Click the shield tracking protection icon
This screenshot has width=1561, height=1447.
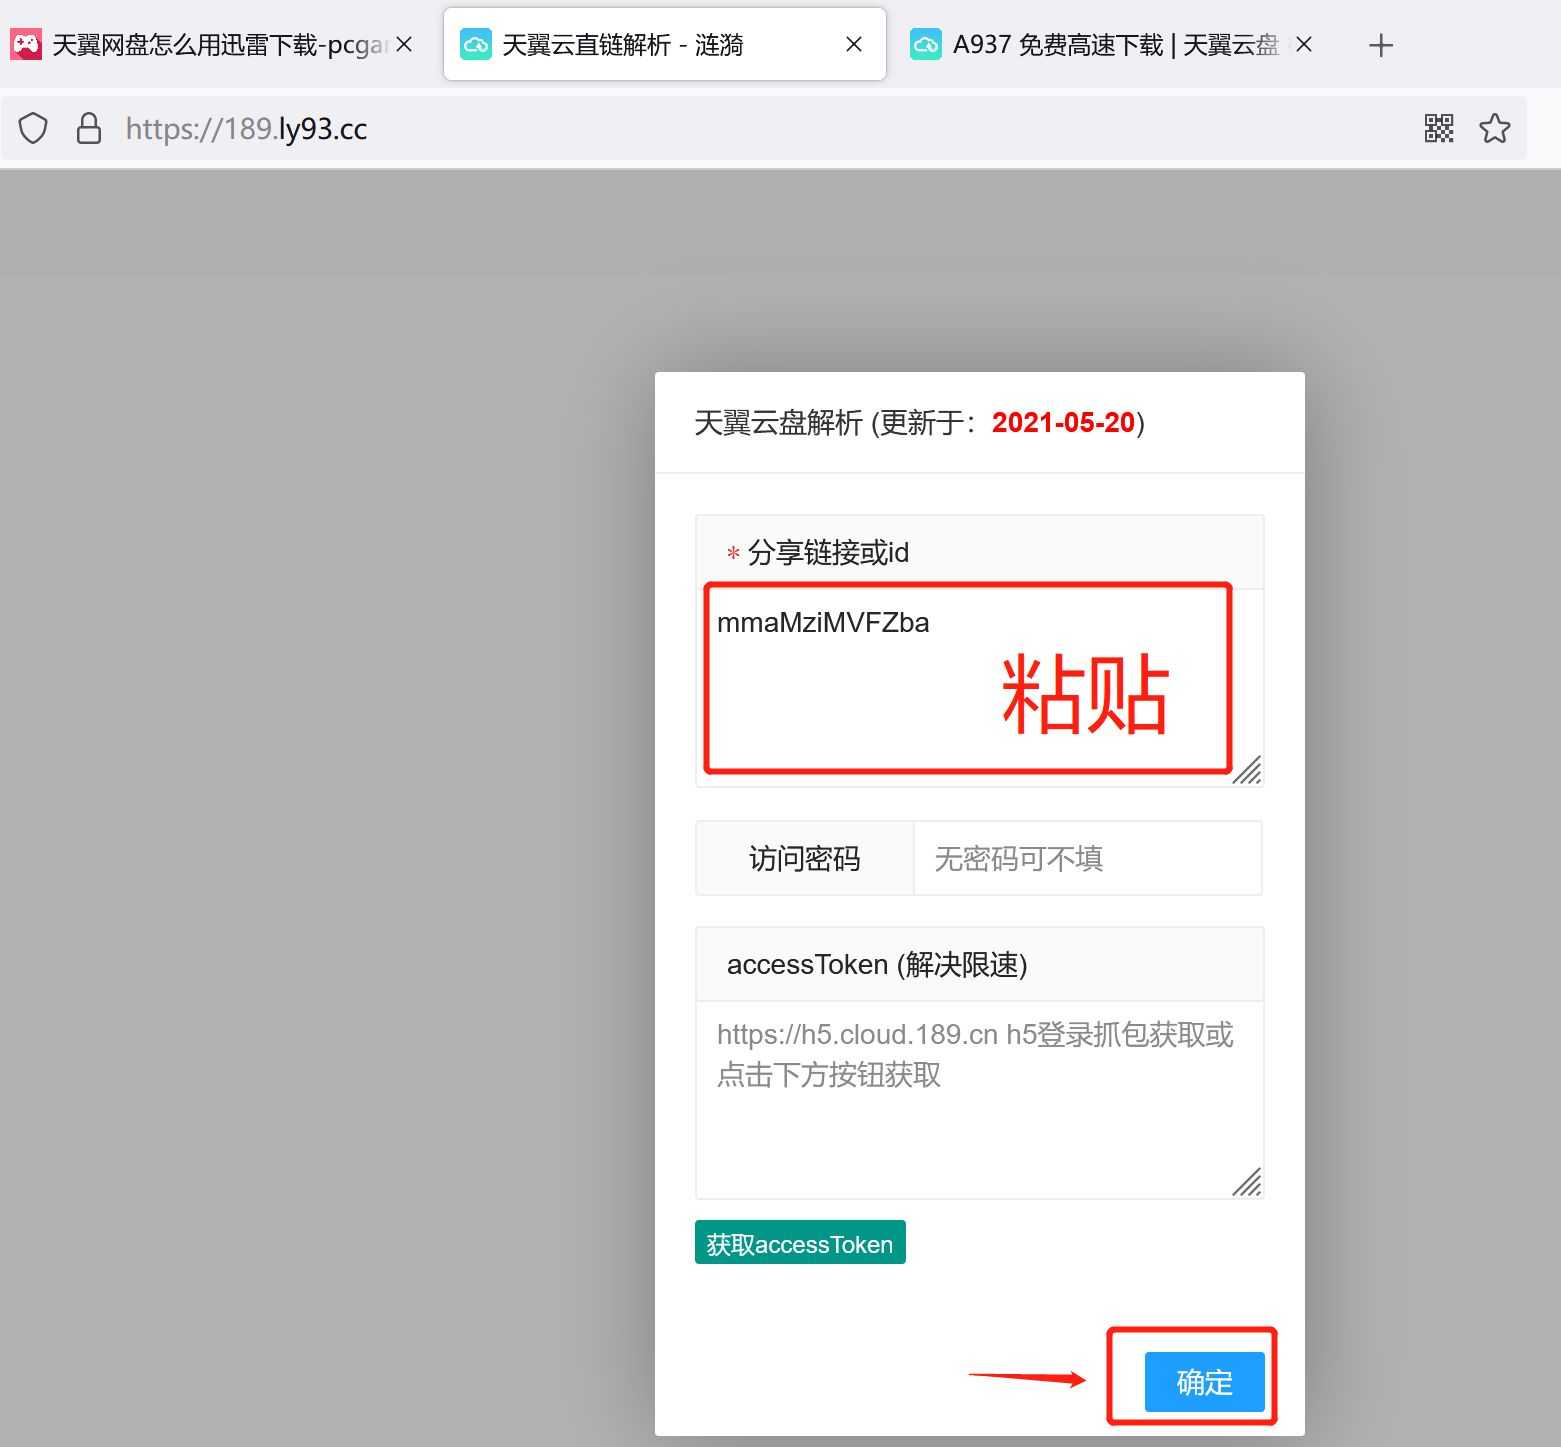[33, 128]
